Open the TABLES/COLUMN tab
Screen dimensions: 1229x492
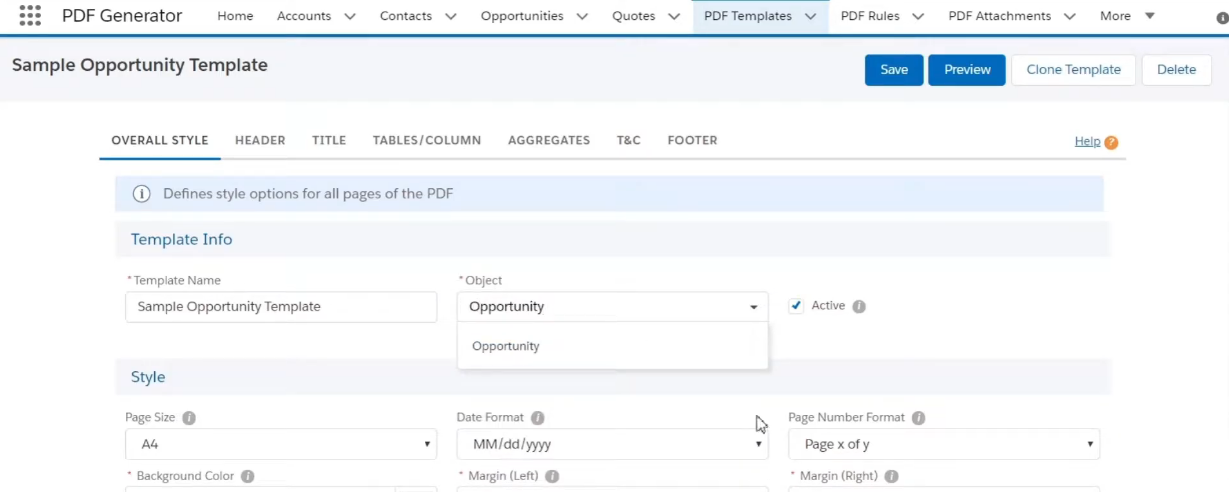[427, 140]
